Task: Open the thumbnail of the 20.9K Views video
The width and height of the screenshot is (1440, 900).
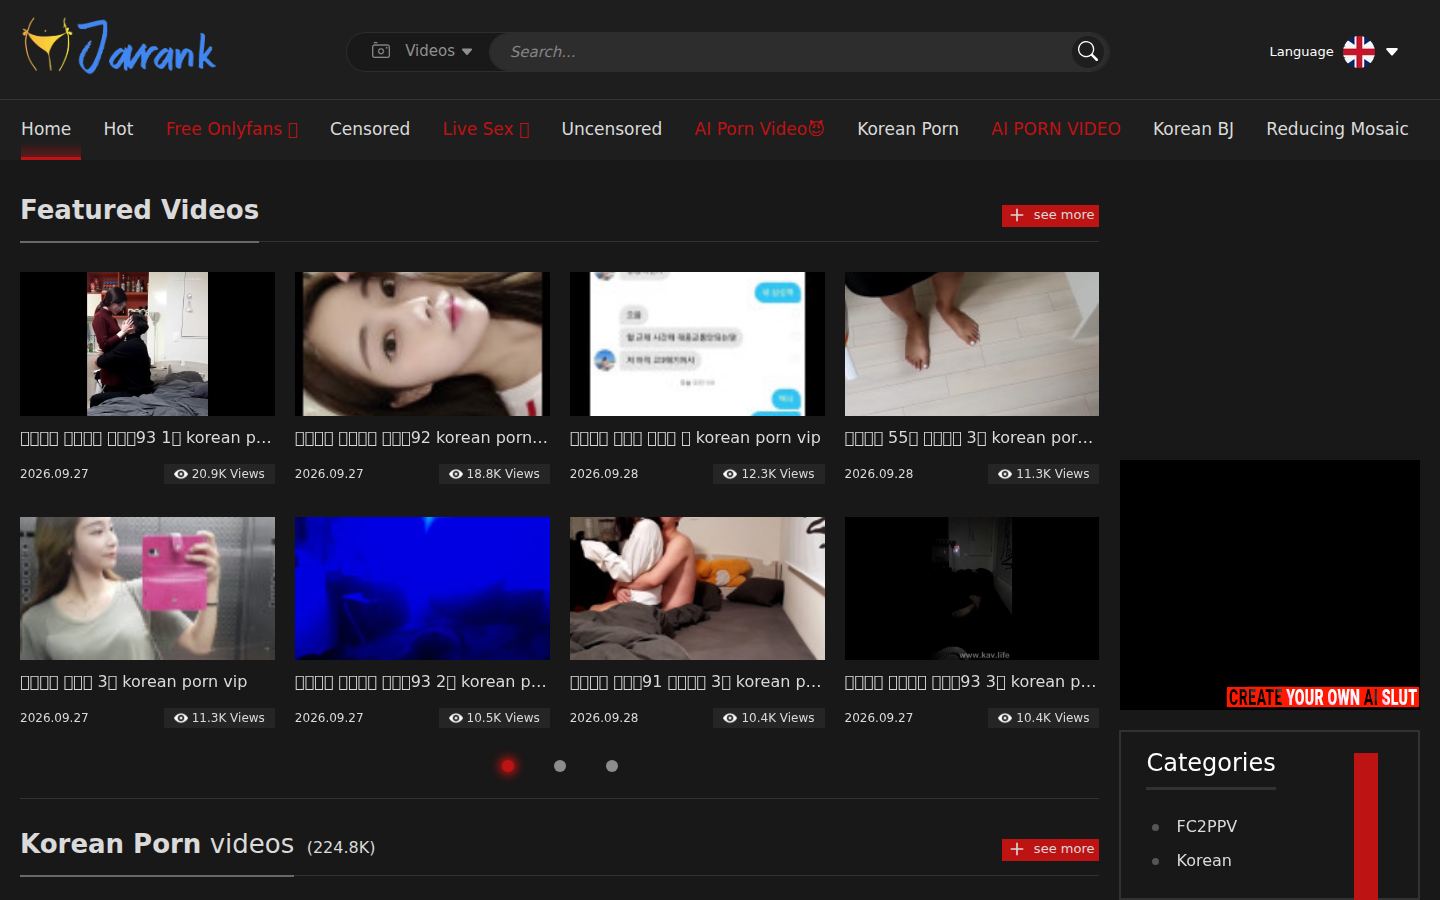Action: 147,344
